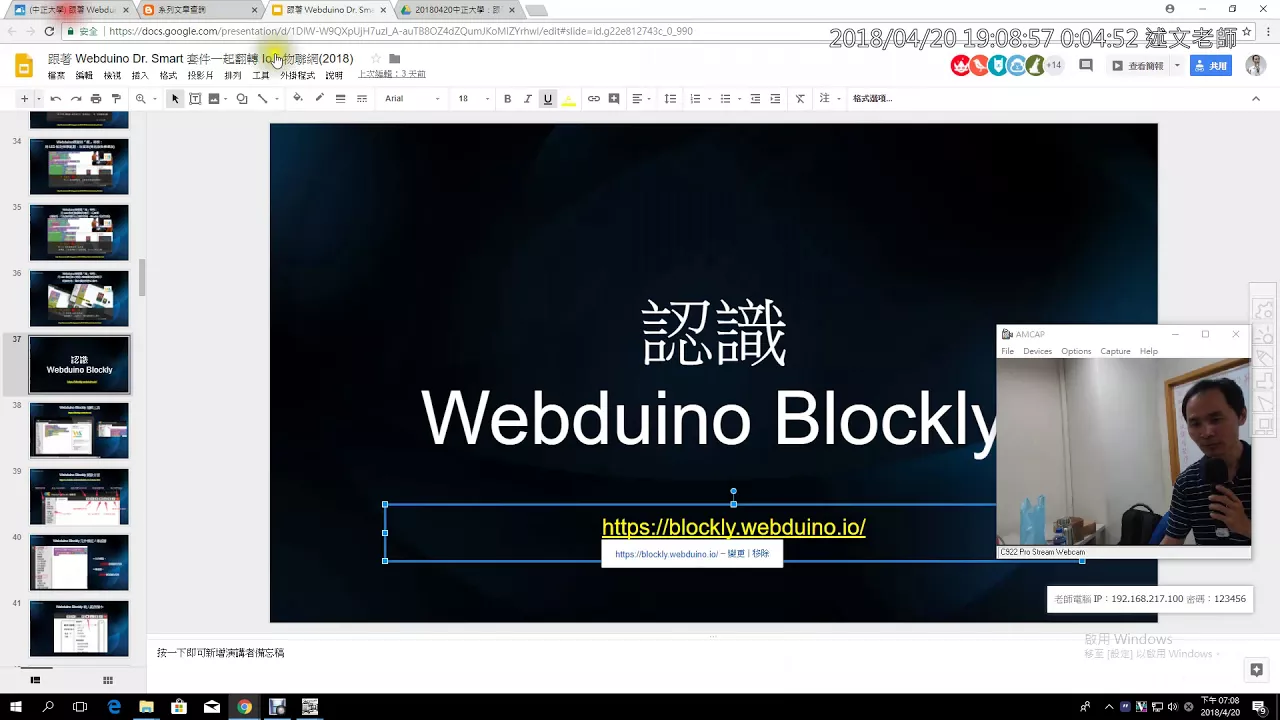Open the font size 18 dropdown
Image resolution: width=1280 pixels, height=720 pixels.
click(x=473, y=99)
